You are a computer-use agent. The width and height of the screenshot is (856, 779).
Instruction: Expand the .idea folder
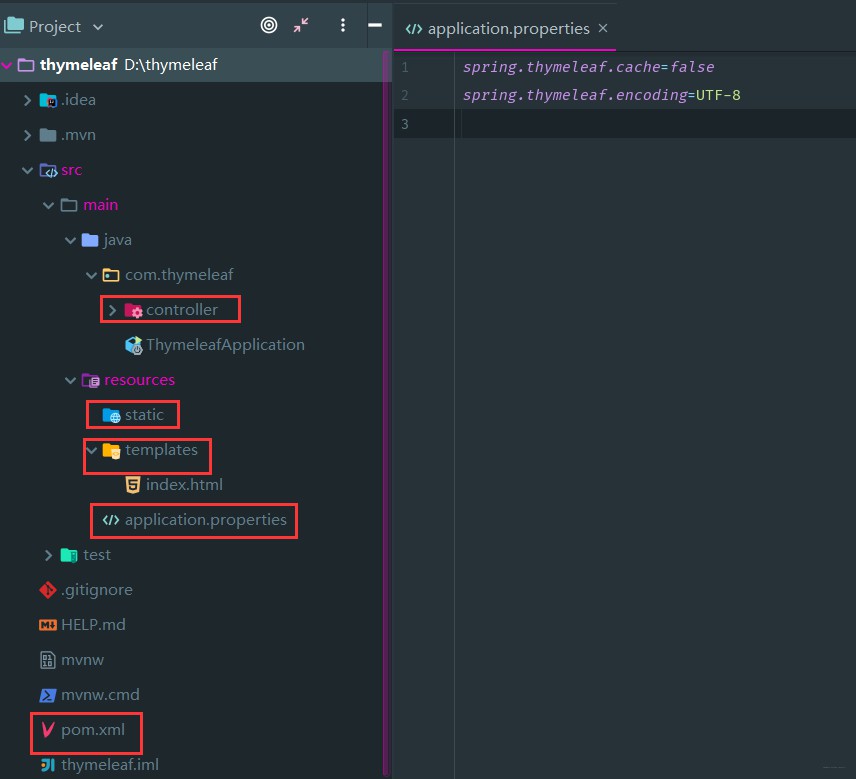coord(27,100)
